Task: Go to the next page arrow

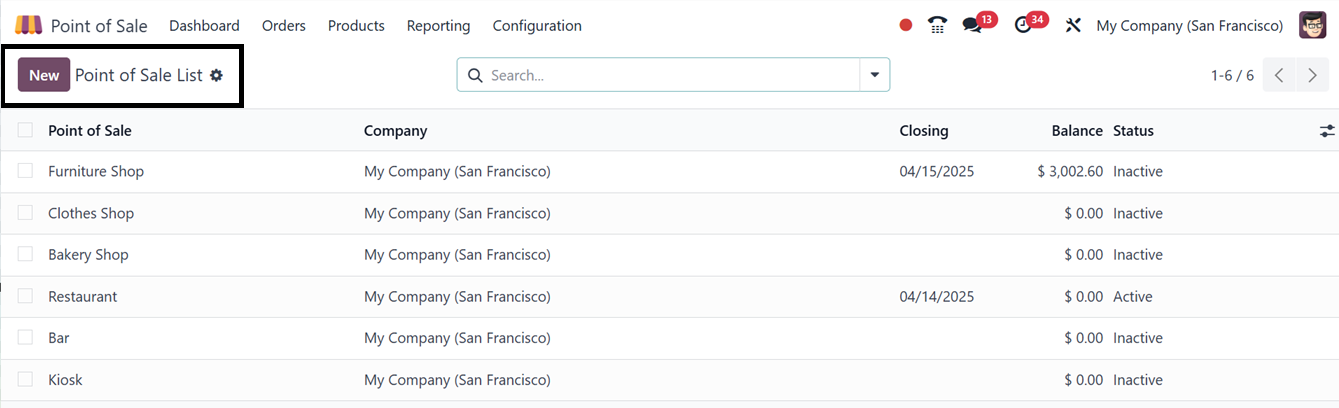Action: click(x=1312, y=75)
